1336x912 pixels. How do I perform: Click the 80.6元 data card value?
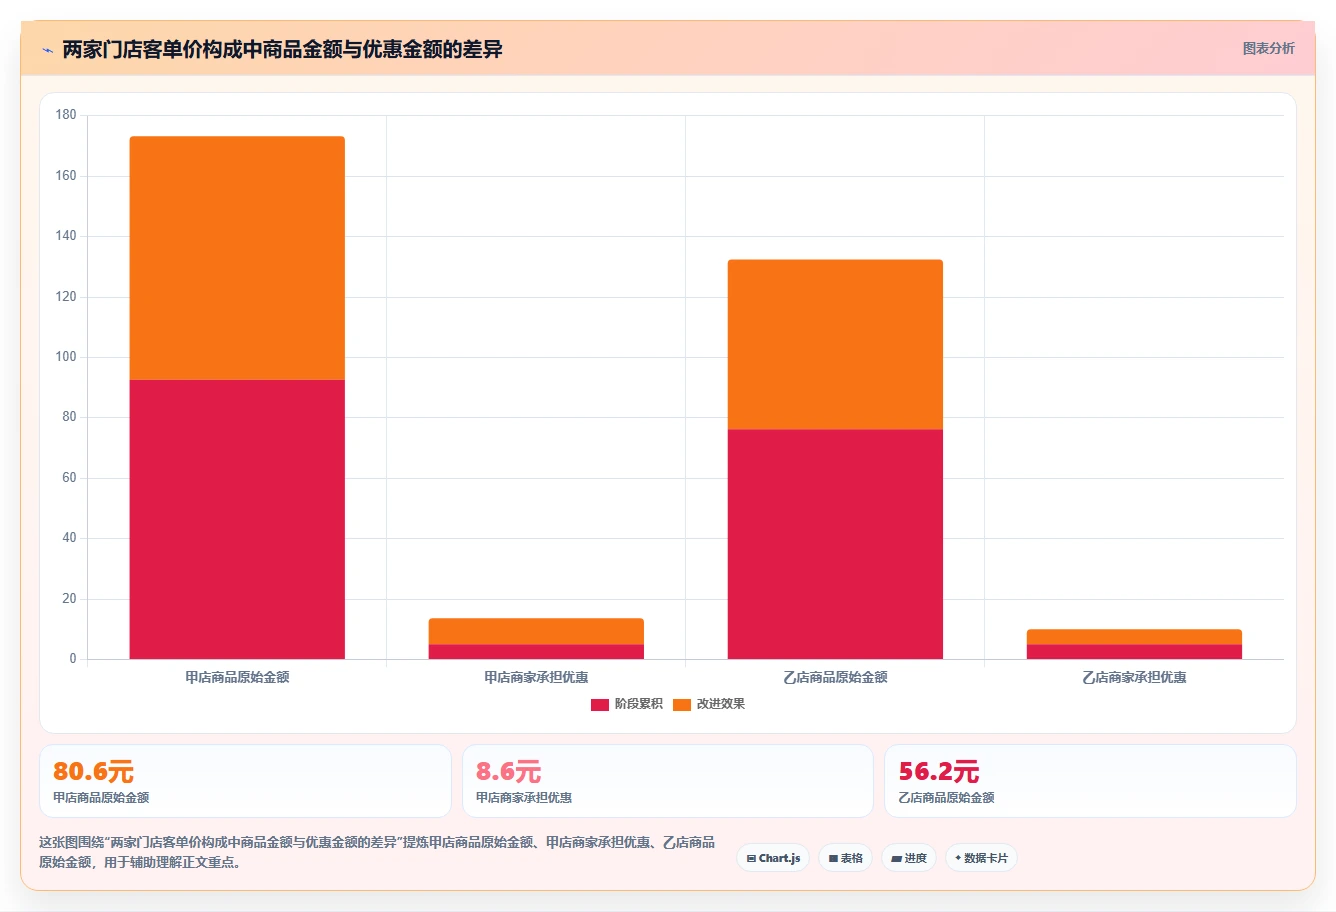93,772
